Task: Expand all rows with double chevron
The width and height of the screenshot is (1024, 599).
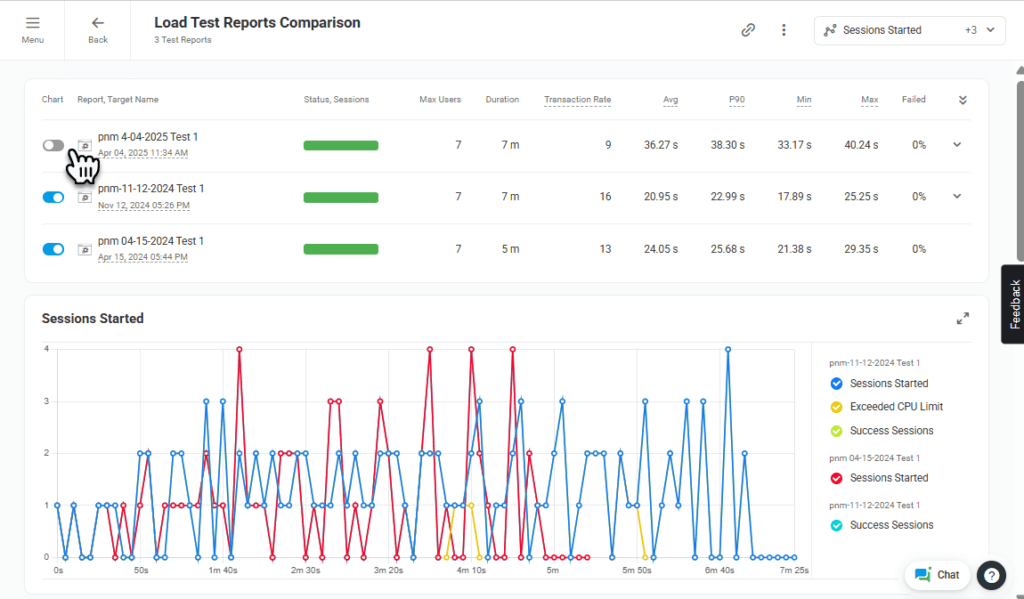Action: 962,100
